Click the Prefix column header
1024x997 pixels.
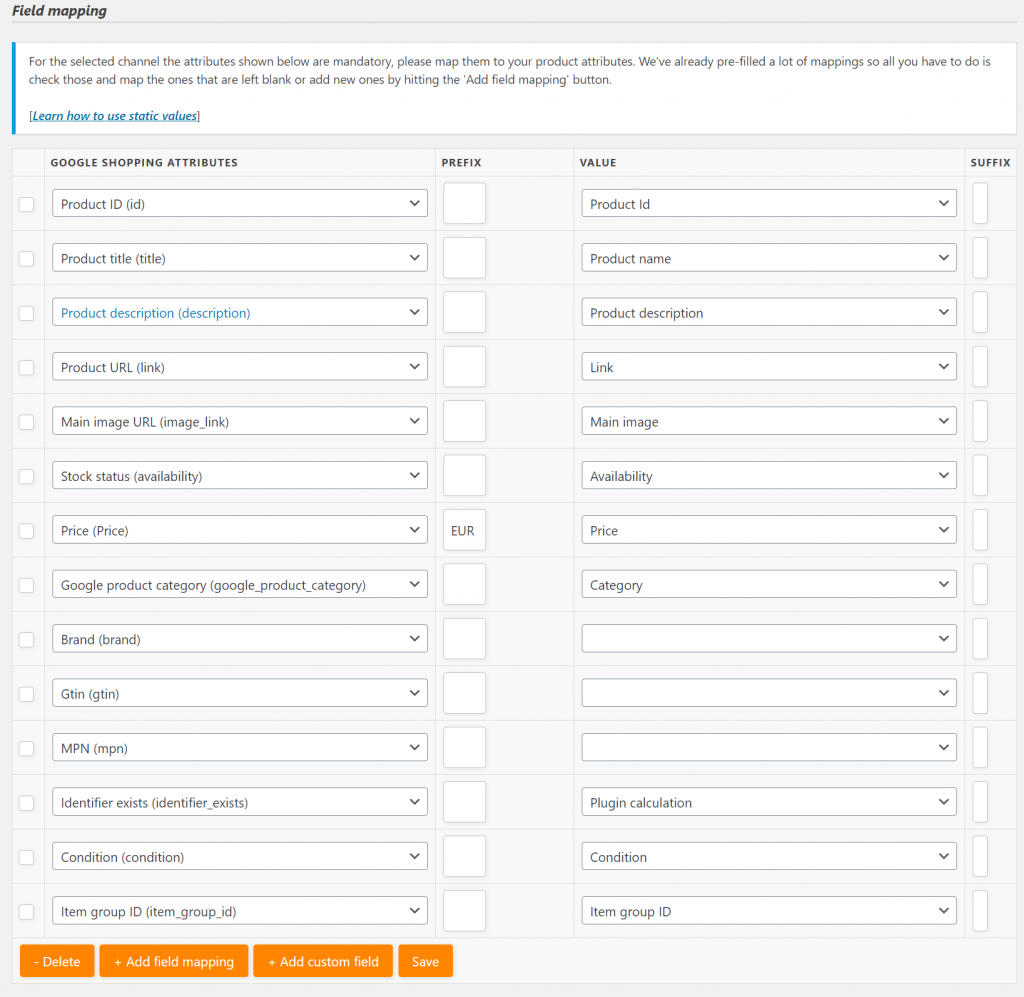[x=461, y=163]
